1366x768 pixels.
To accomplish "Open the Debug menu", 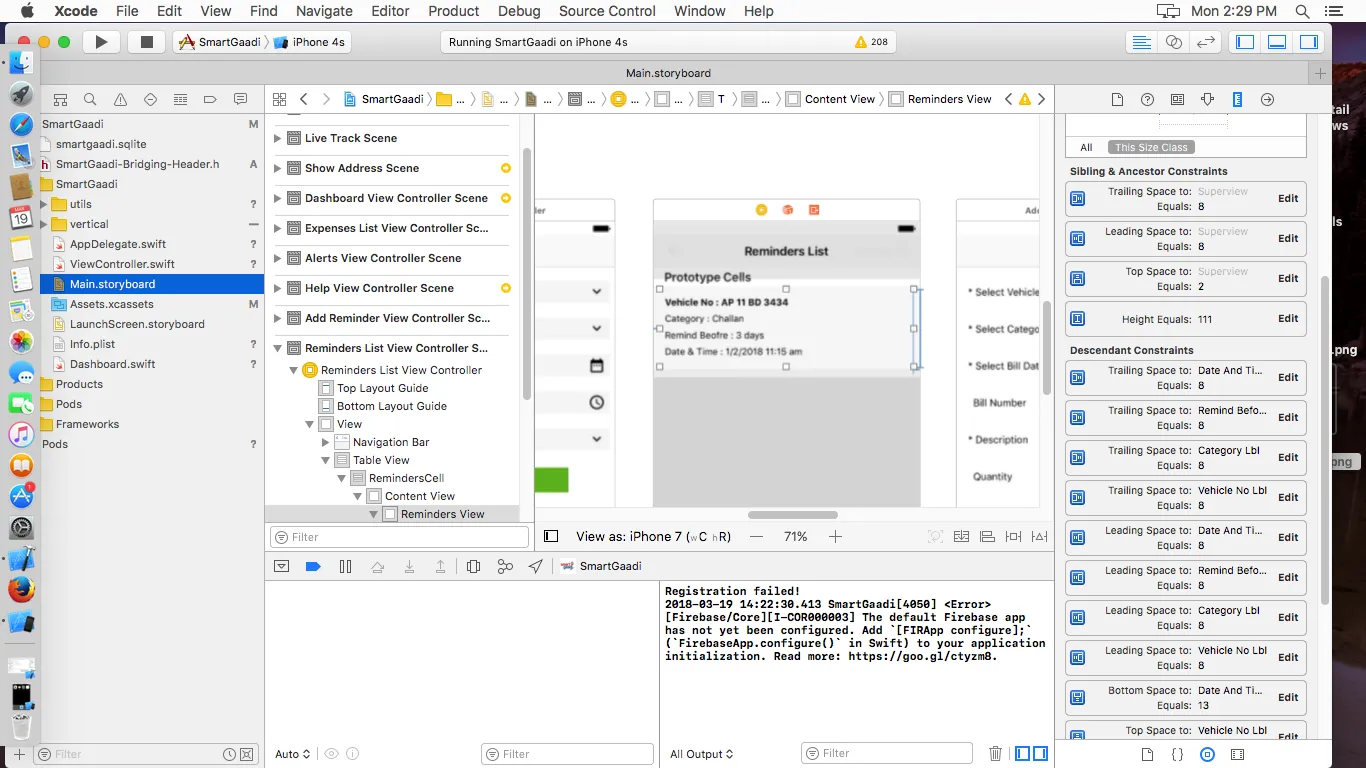I will tap(519, 11).
